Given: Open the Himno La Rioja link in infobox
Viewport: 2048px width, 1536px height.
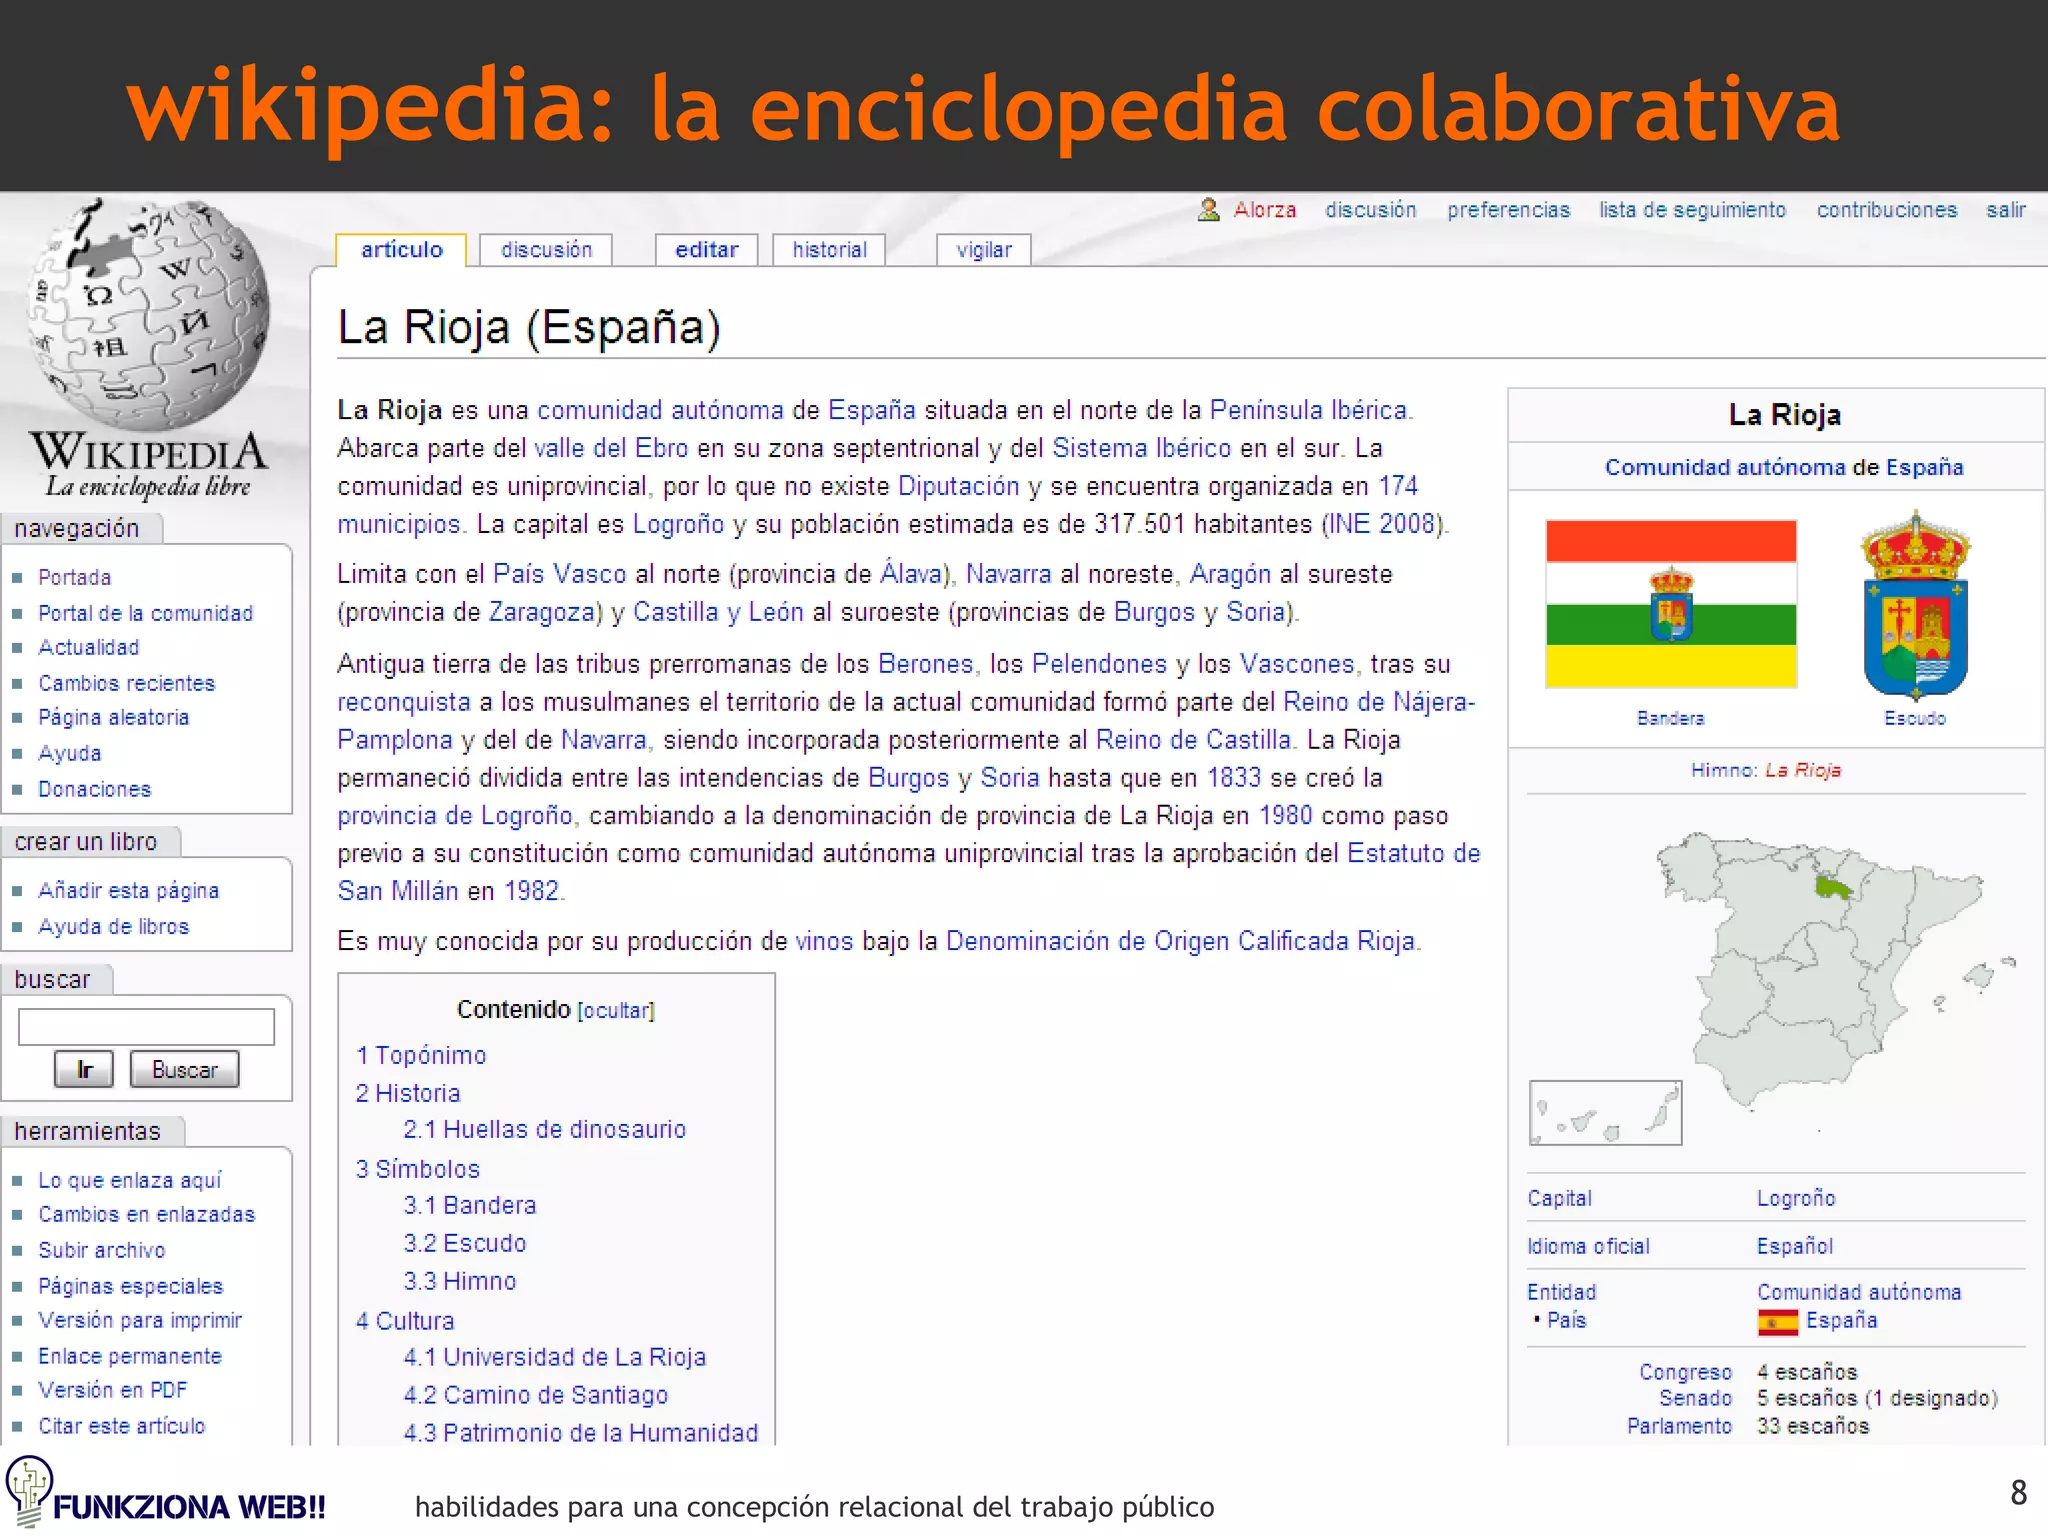Looking at the screenshot, I should coord(1803,770).
